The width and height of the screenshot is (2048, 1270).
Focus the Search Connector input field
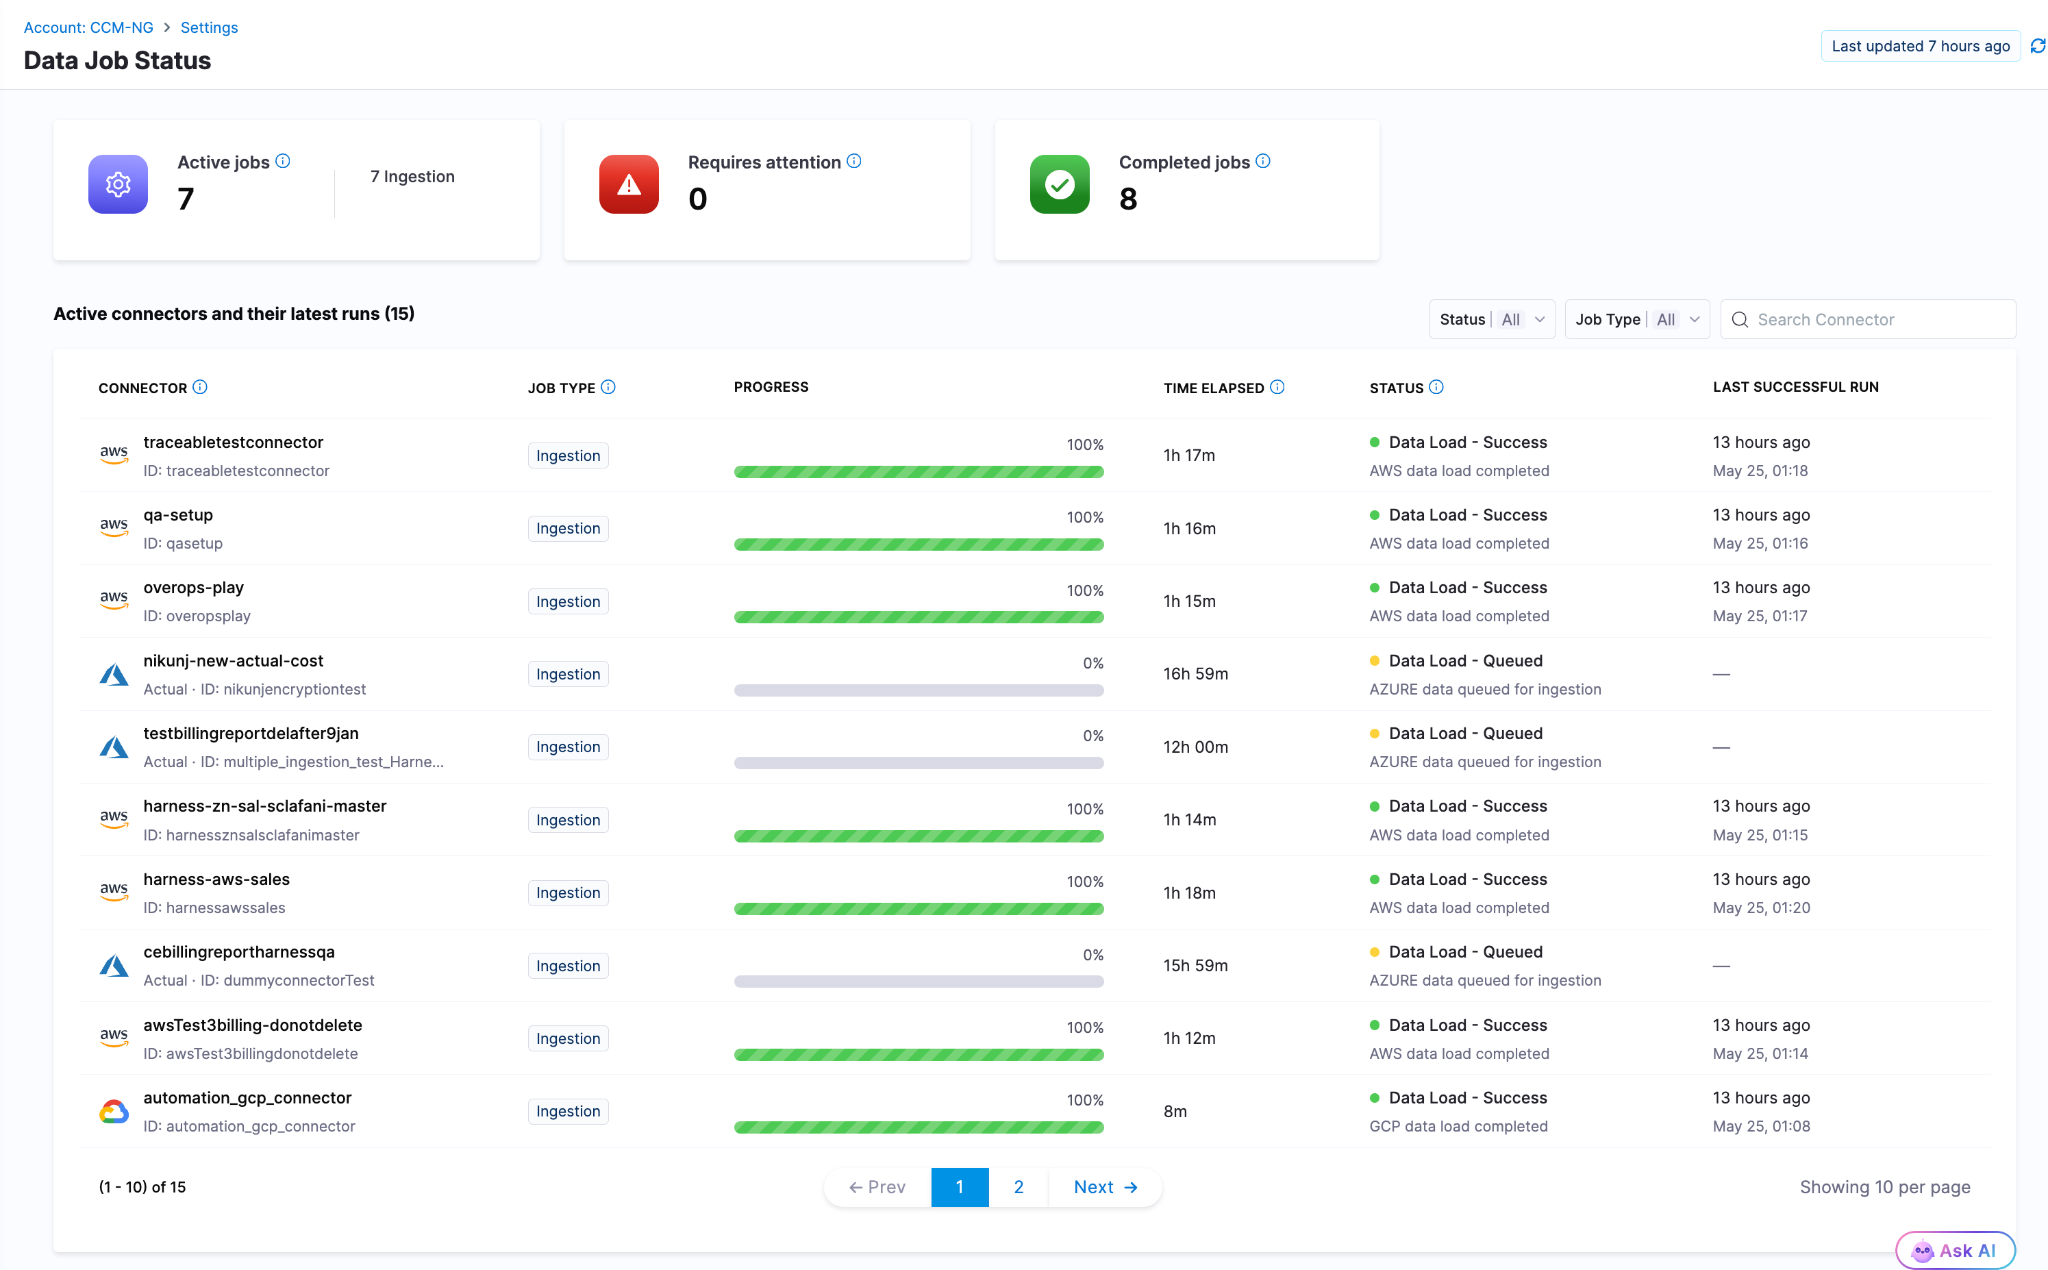1868,319
